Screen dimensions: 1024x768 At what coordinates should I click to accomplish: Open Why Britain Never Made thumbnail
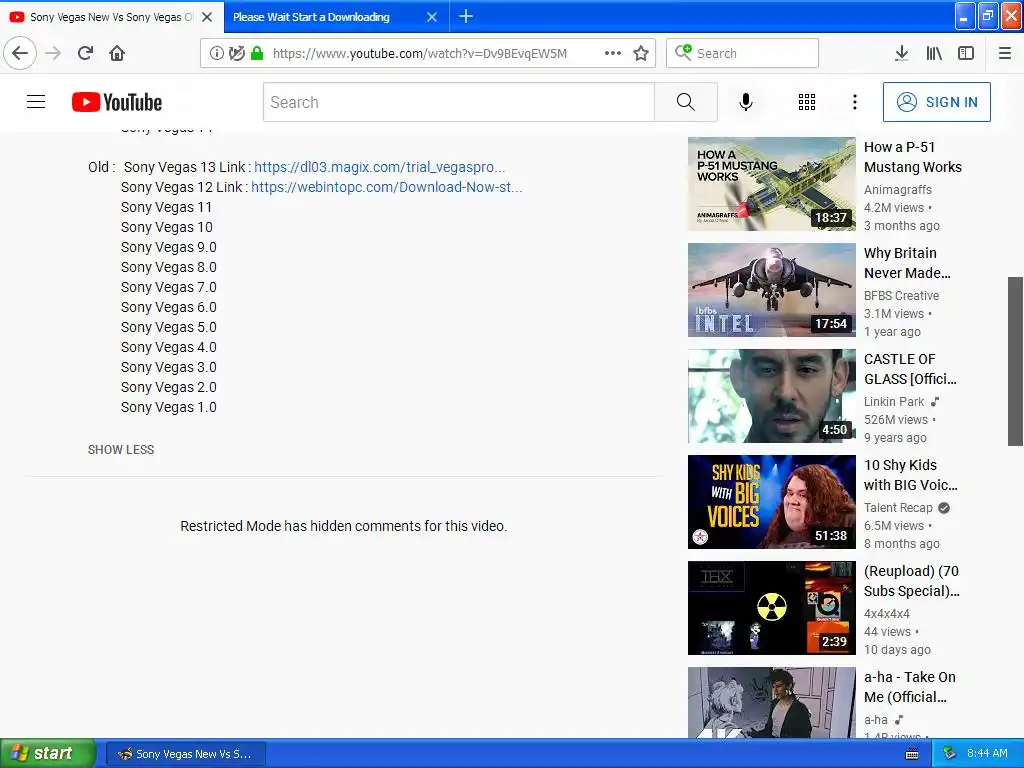(771, 290)
